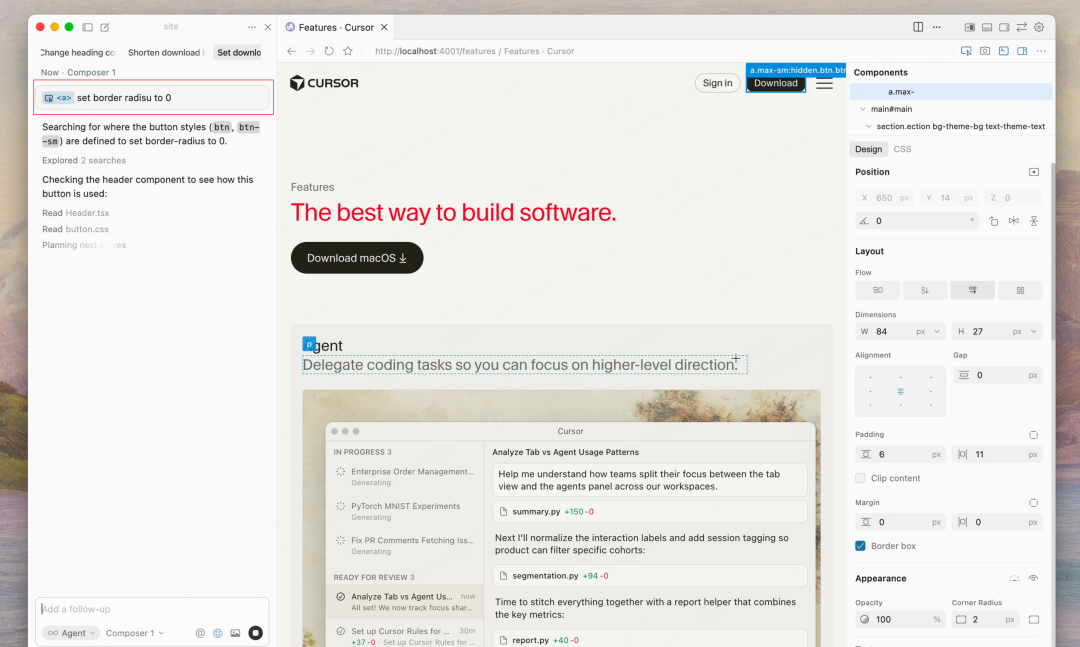Select second Flow layout option
The image size is (1080, 647).
pos(925,290)
